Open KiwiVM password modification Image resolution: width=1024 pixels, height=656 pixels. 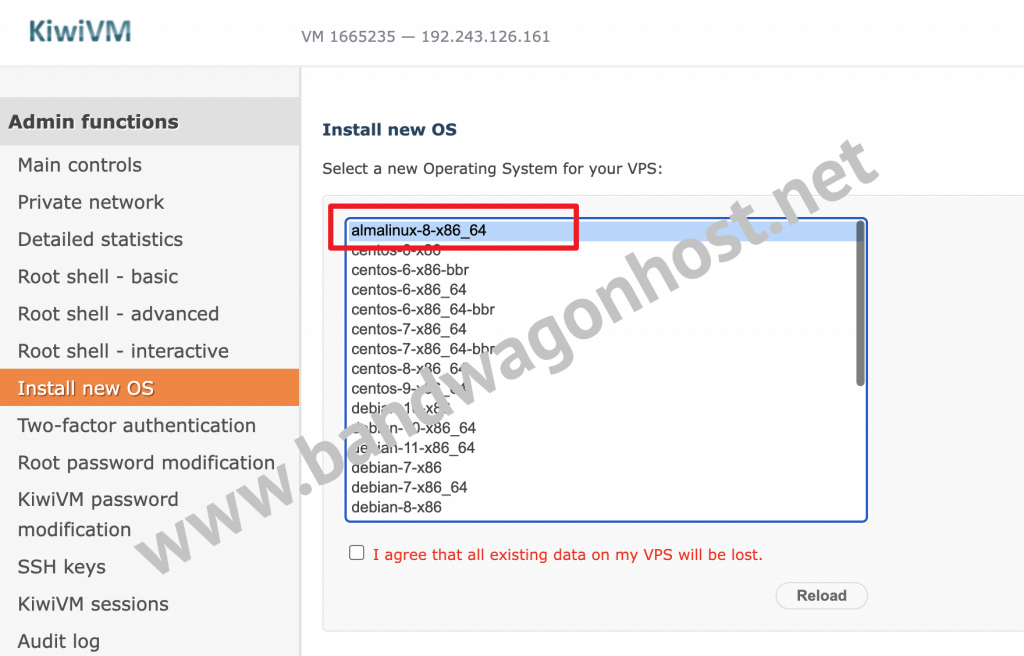(x=98, y=514)
